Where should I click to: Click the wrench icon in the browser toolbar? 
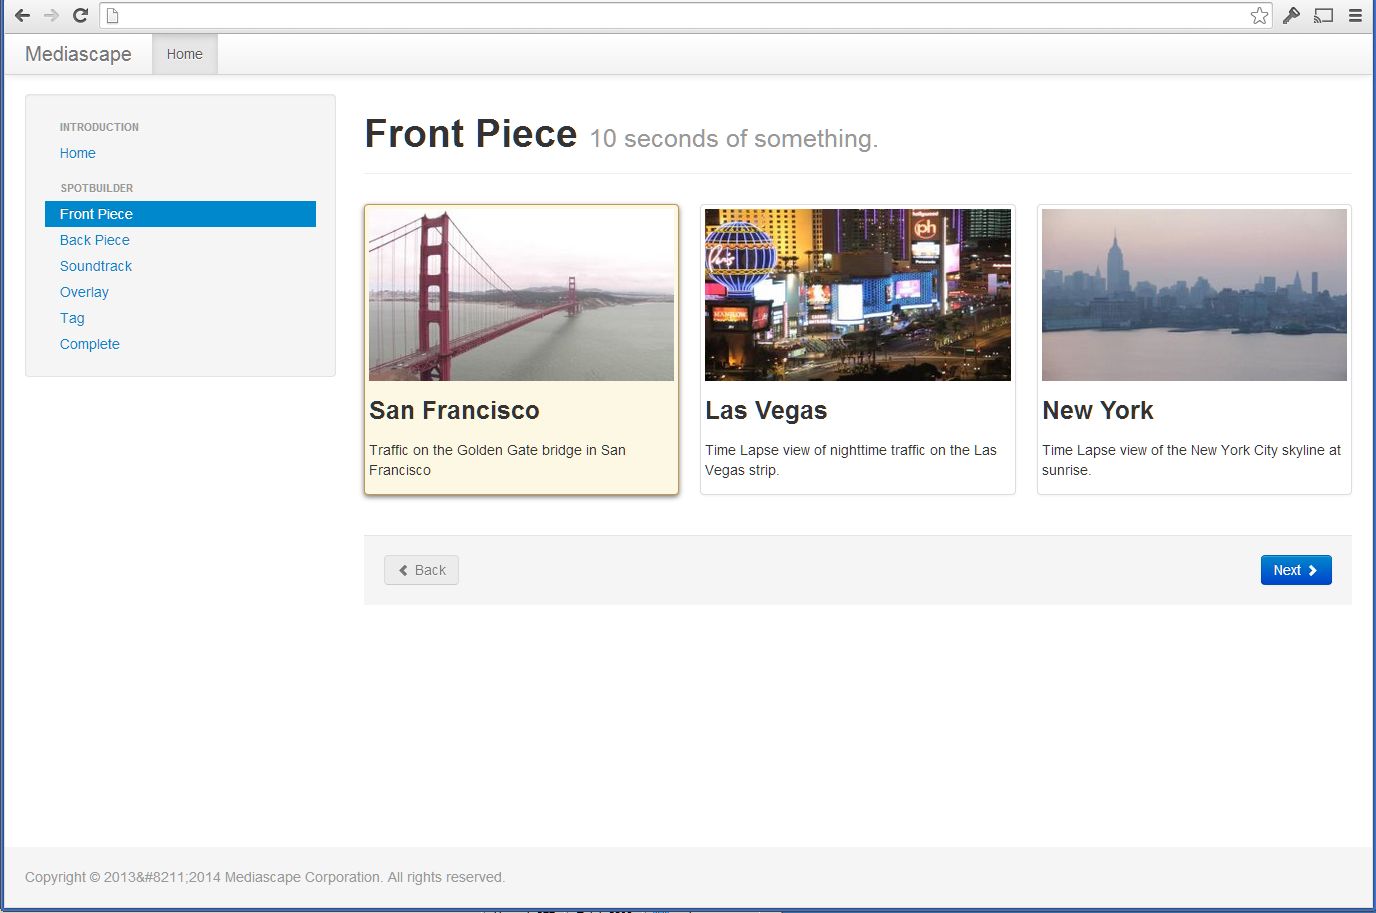[1291, 15]
